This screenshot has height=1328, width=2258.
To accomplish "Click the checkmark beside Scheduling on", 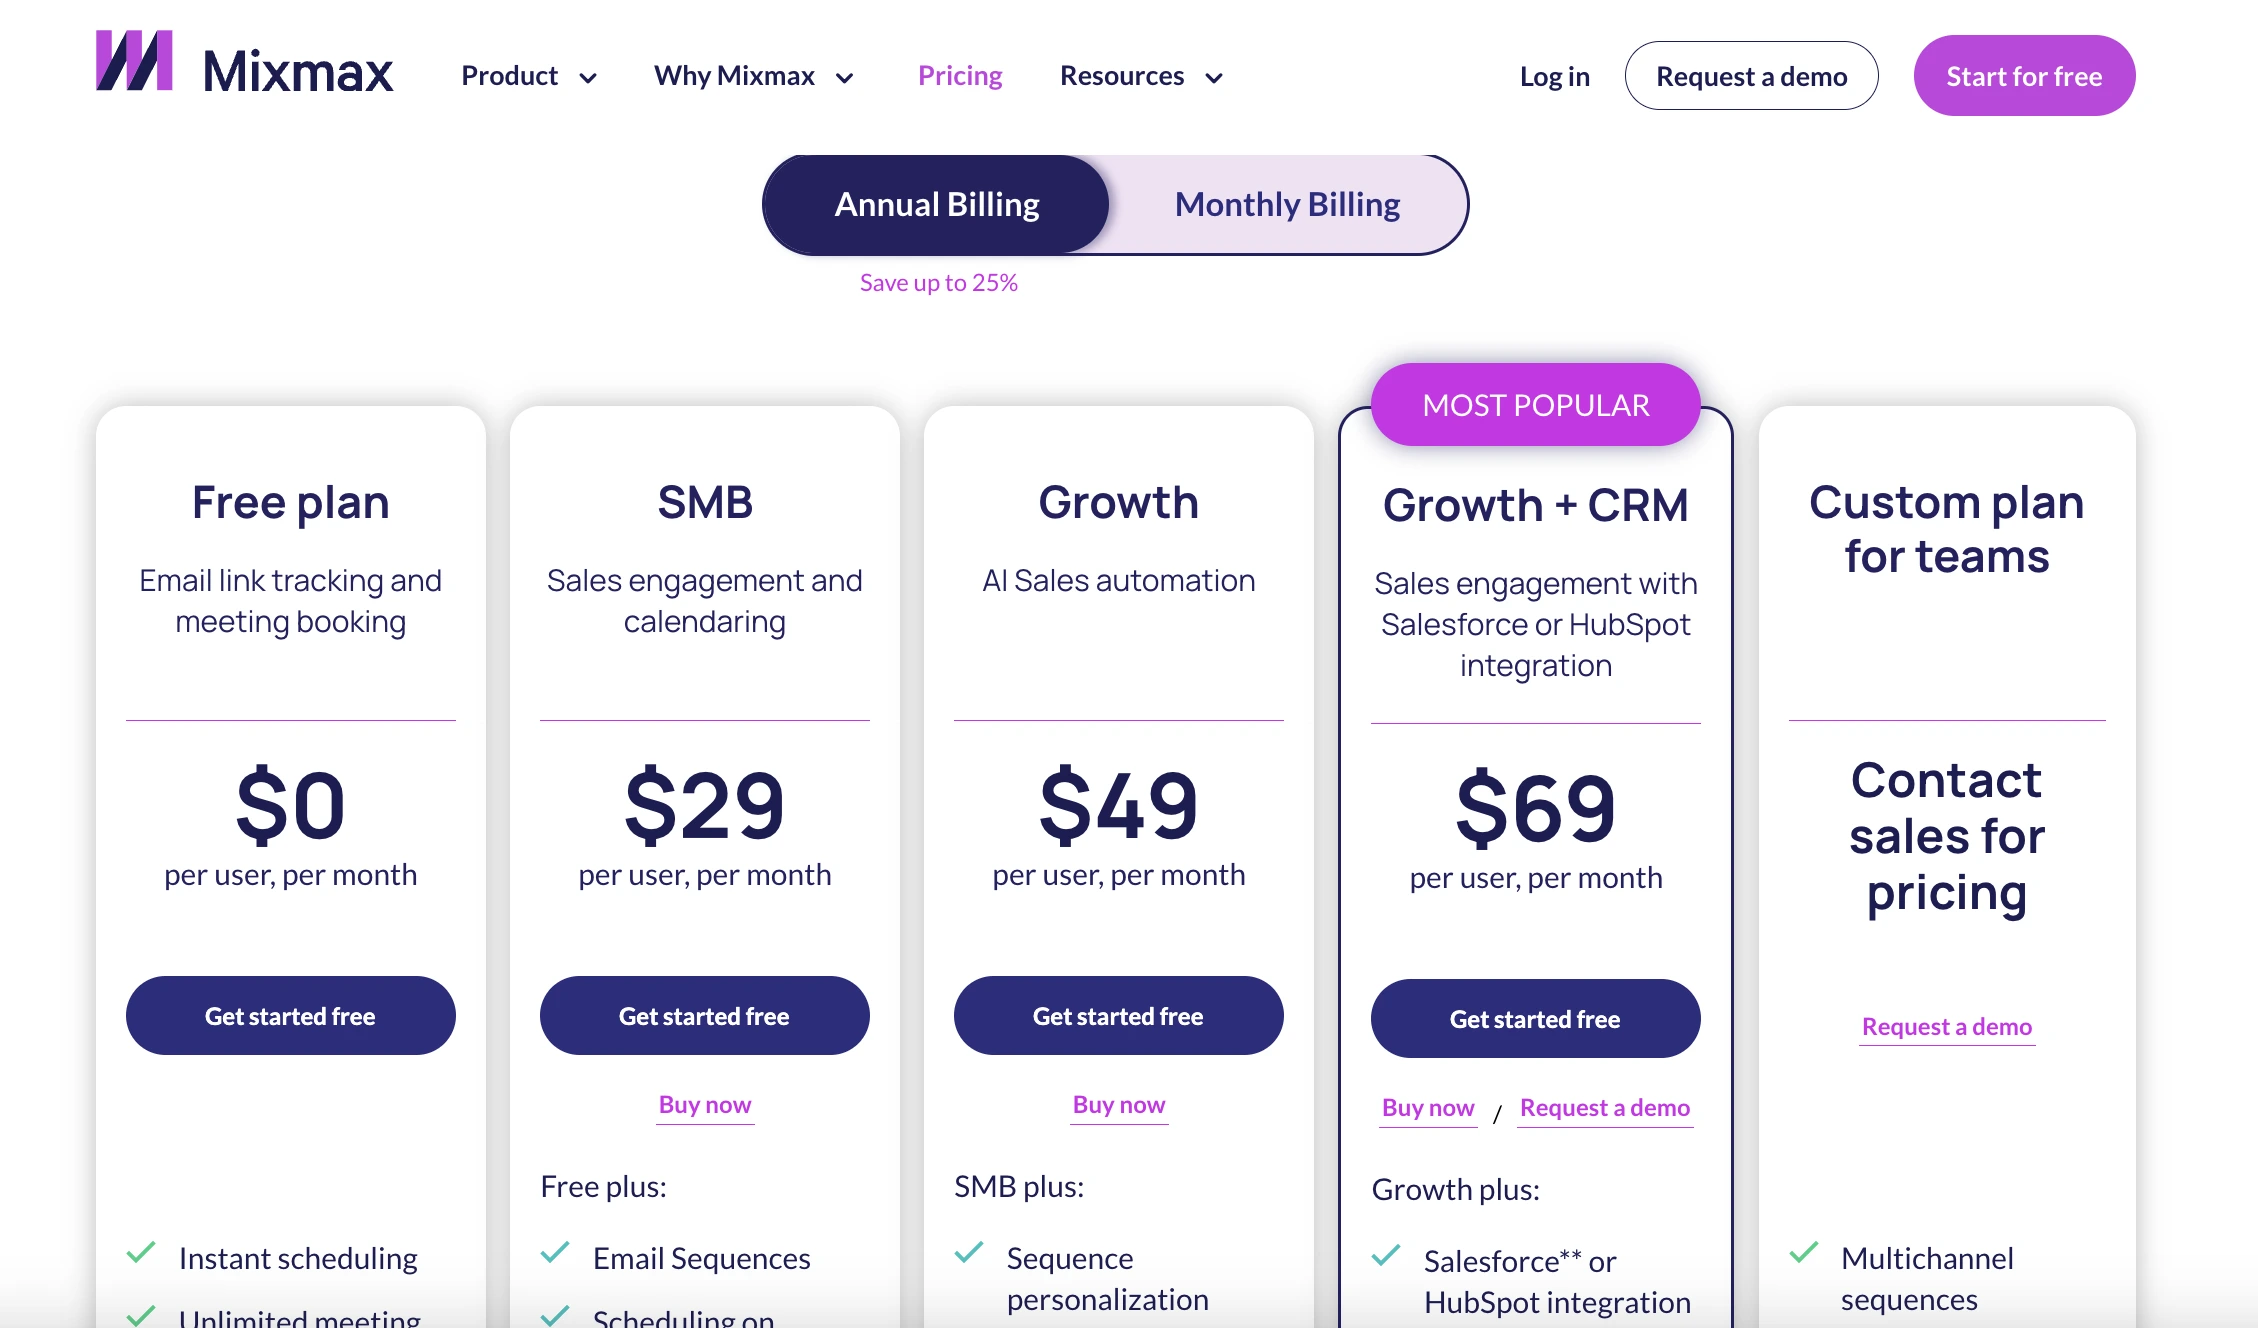I will tap(555, 1313).
